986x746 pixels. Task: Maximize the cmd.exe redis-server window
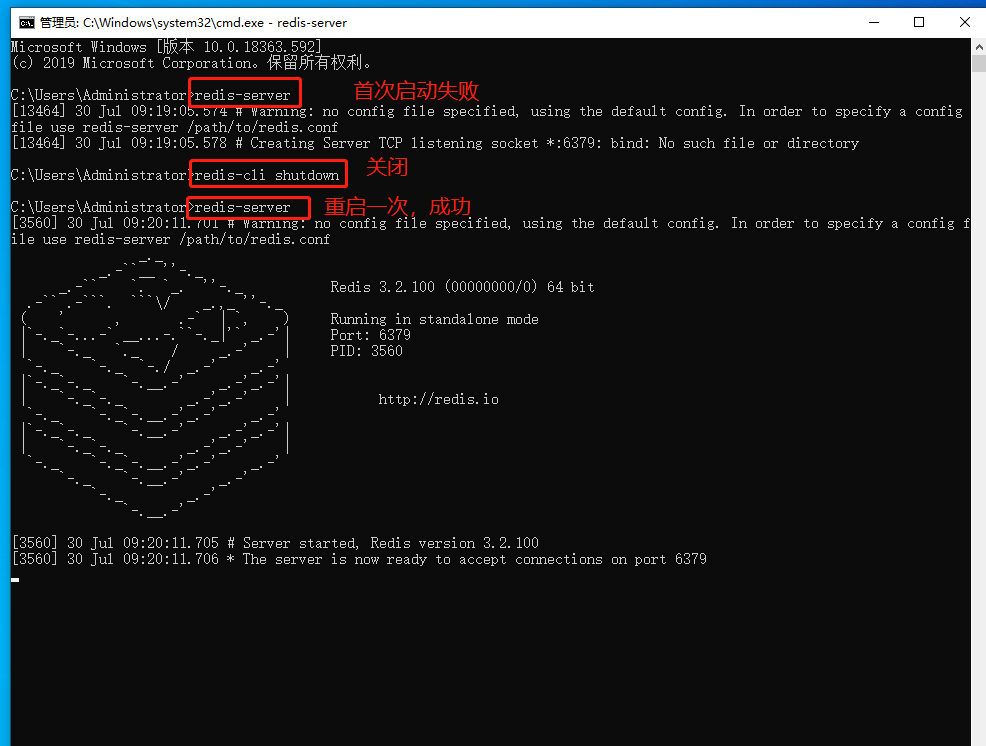click(x=919, y=23)
